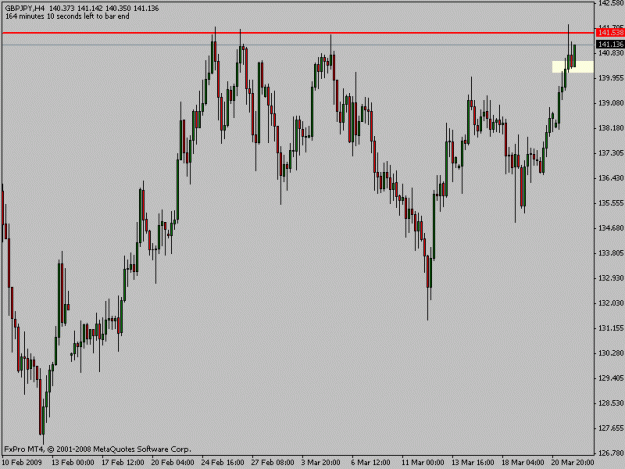This screenshot has width=625, height=469.
Task: Select the pale yellow highlighted rectangle
Action: pos(573,67)
